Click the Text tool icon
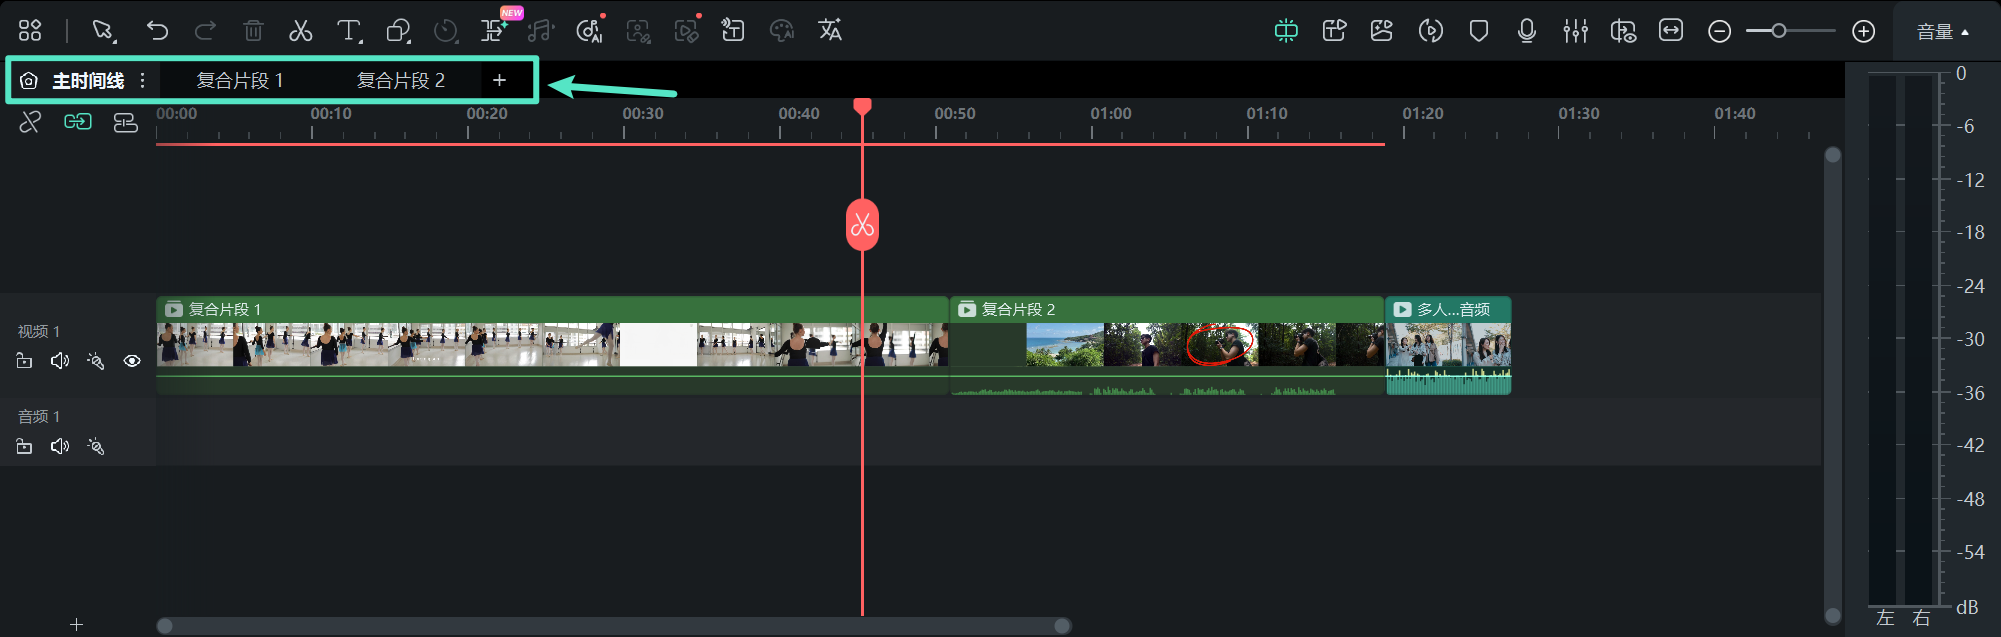The image size is (2001, 637). tap(348, 31)
